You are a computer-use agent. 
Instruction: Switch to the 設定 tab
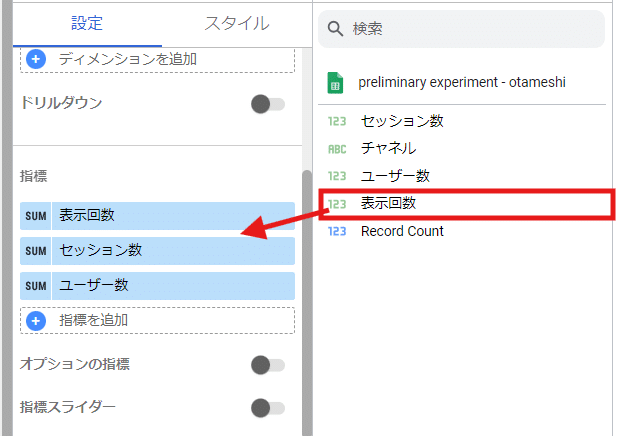pyautogui.click(x=87, y=23)
